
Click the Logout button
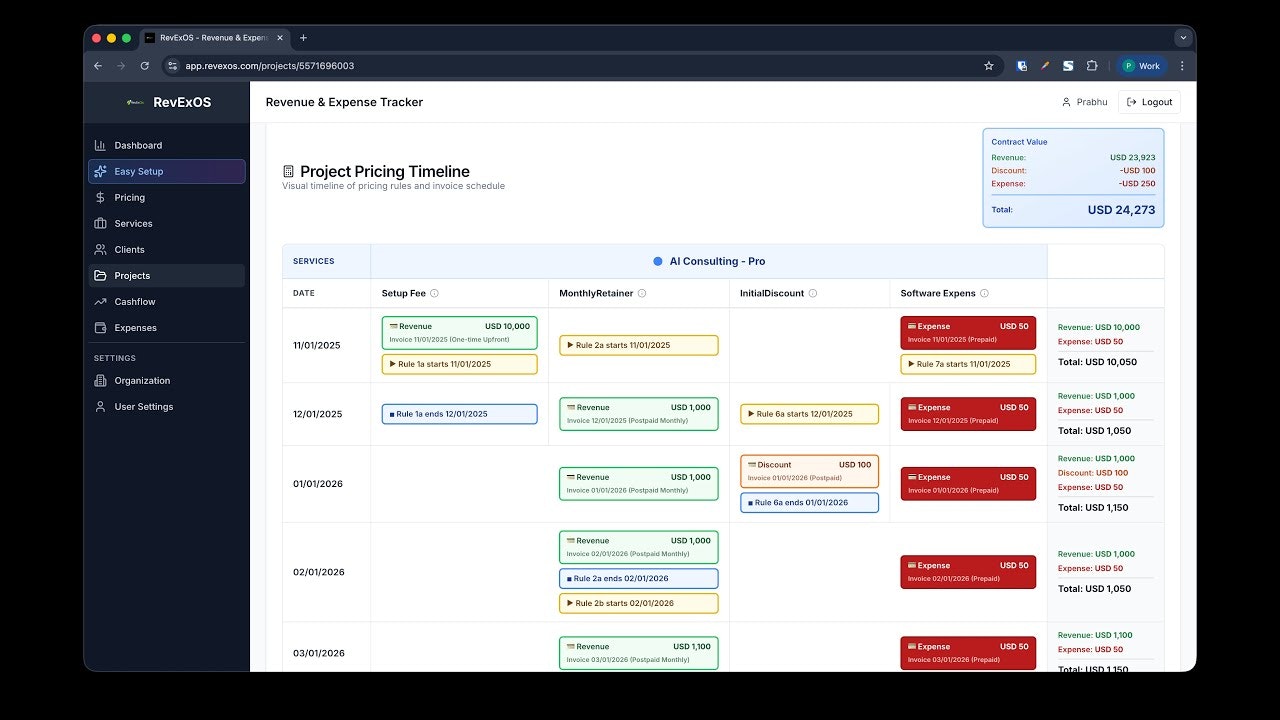point(1149,102)
